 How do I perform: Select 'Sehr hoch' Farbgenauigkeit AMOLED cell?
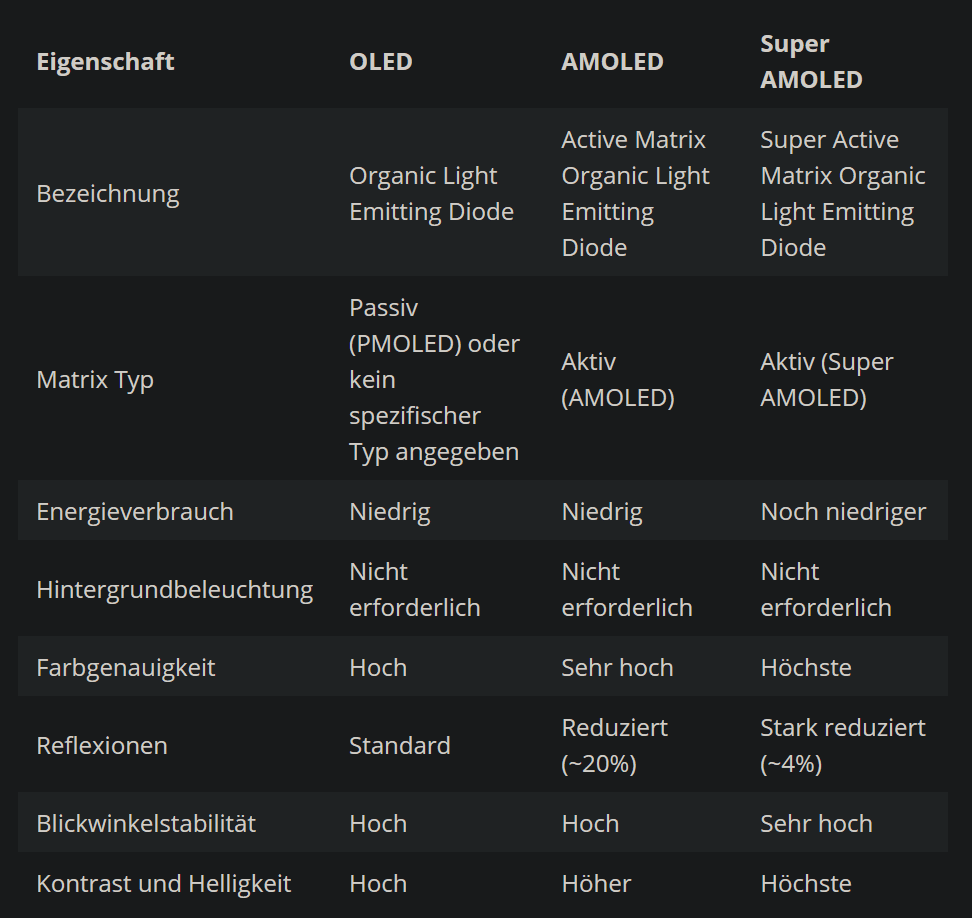[x=617, y=668]
